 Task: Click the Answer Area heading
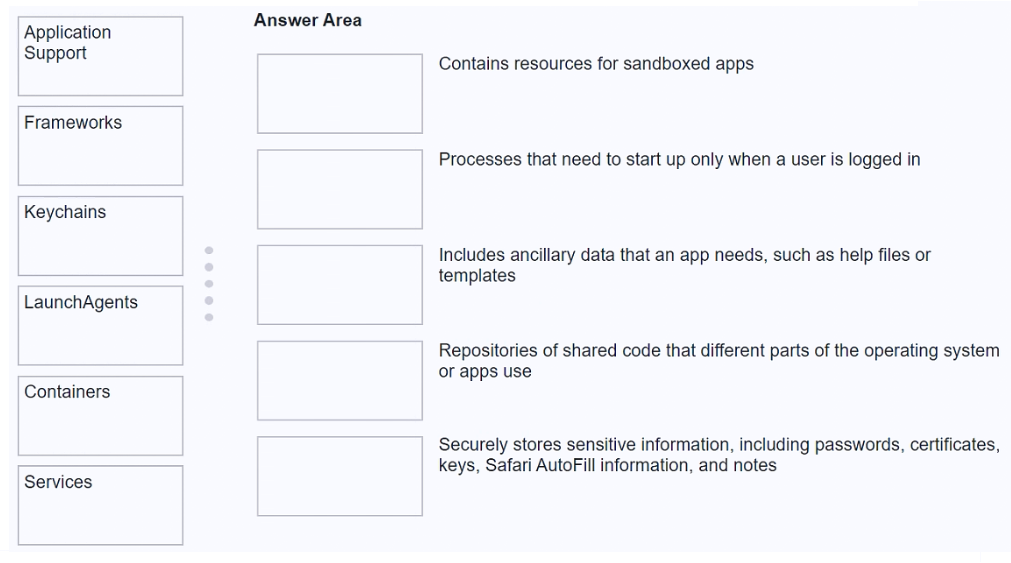[308, 20]
